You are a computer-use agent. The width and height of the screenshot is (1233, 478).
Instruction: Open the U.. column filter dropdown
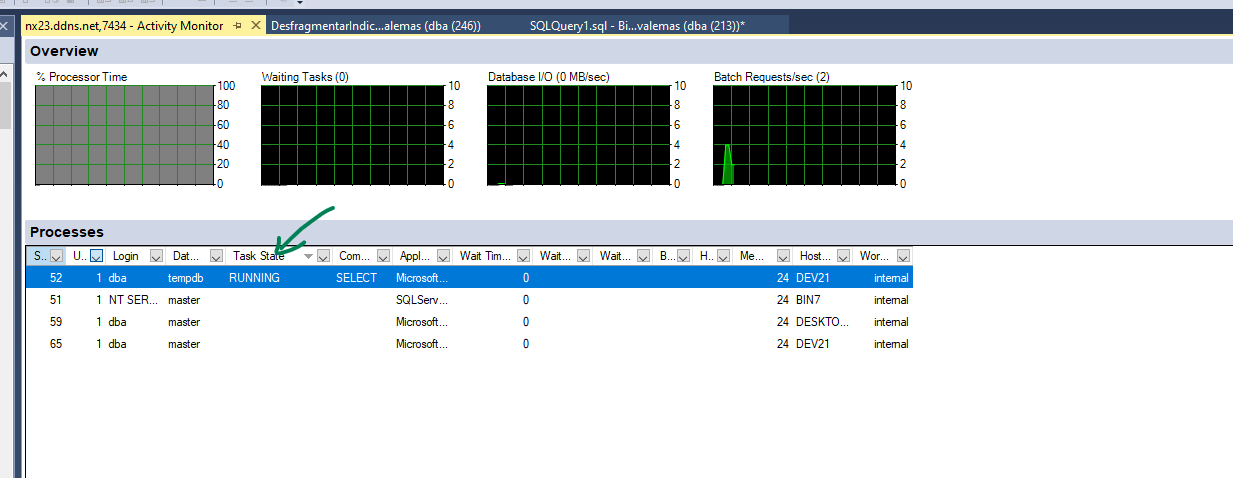(97, 256)
